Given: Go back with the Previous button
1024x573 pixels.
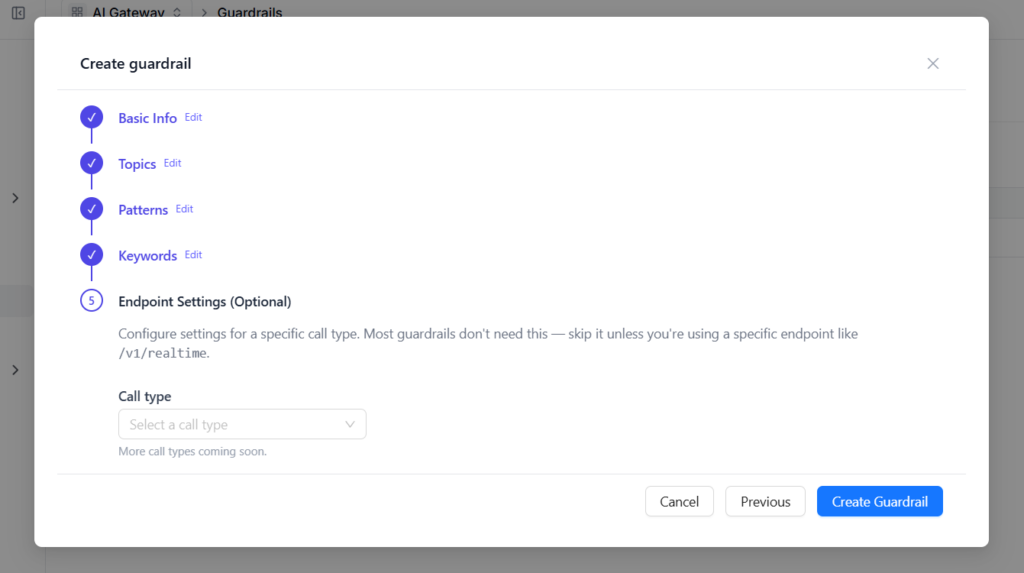Looking at the screenshot, I should click(x=765, y=501).
